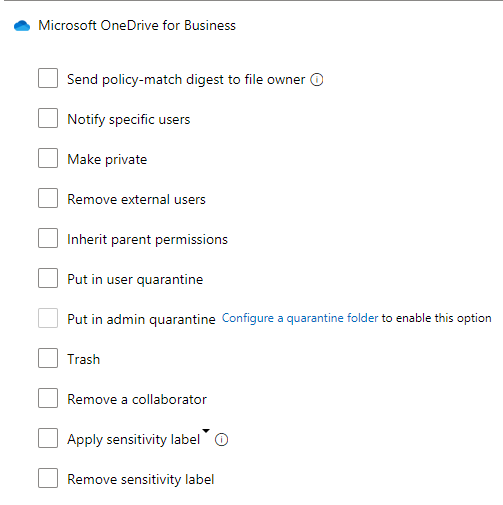The height and width of the screenshot is (505, 503).
Task: Check the Apply sensitivity label box
Action: click(48, 438)
